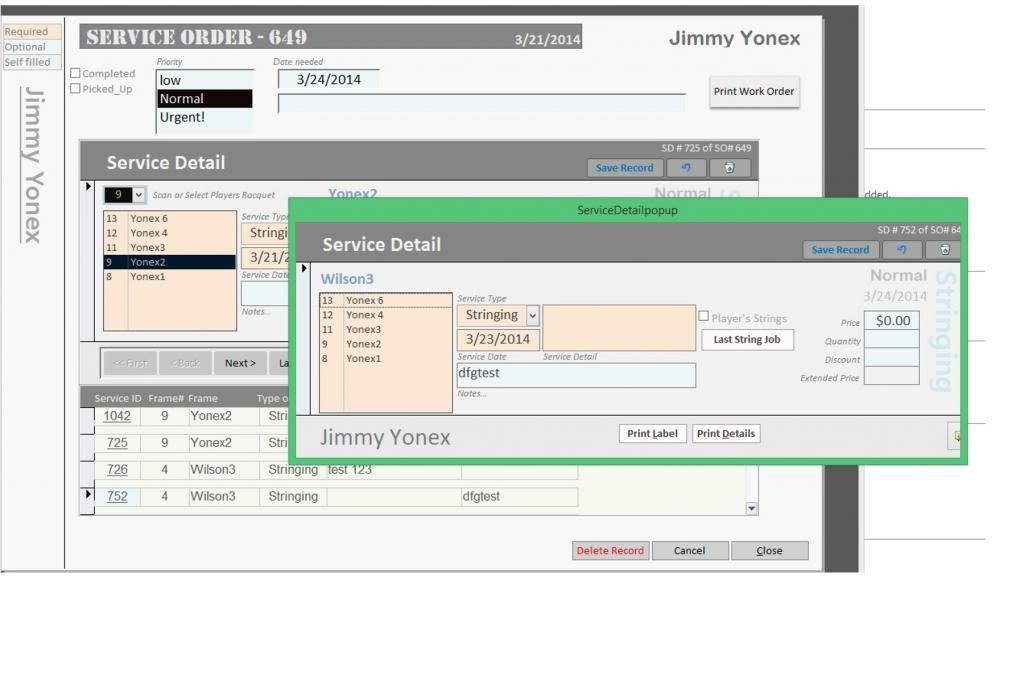The height and width of the screenshot is (682, 1024).
Task: Click Delete Record button
Action: point(611,551)
